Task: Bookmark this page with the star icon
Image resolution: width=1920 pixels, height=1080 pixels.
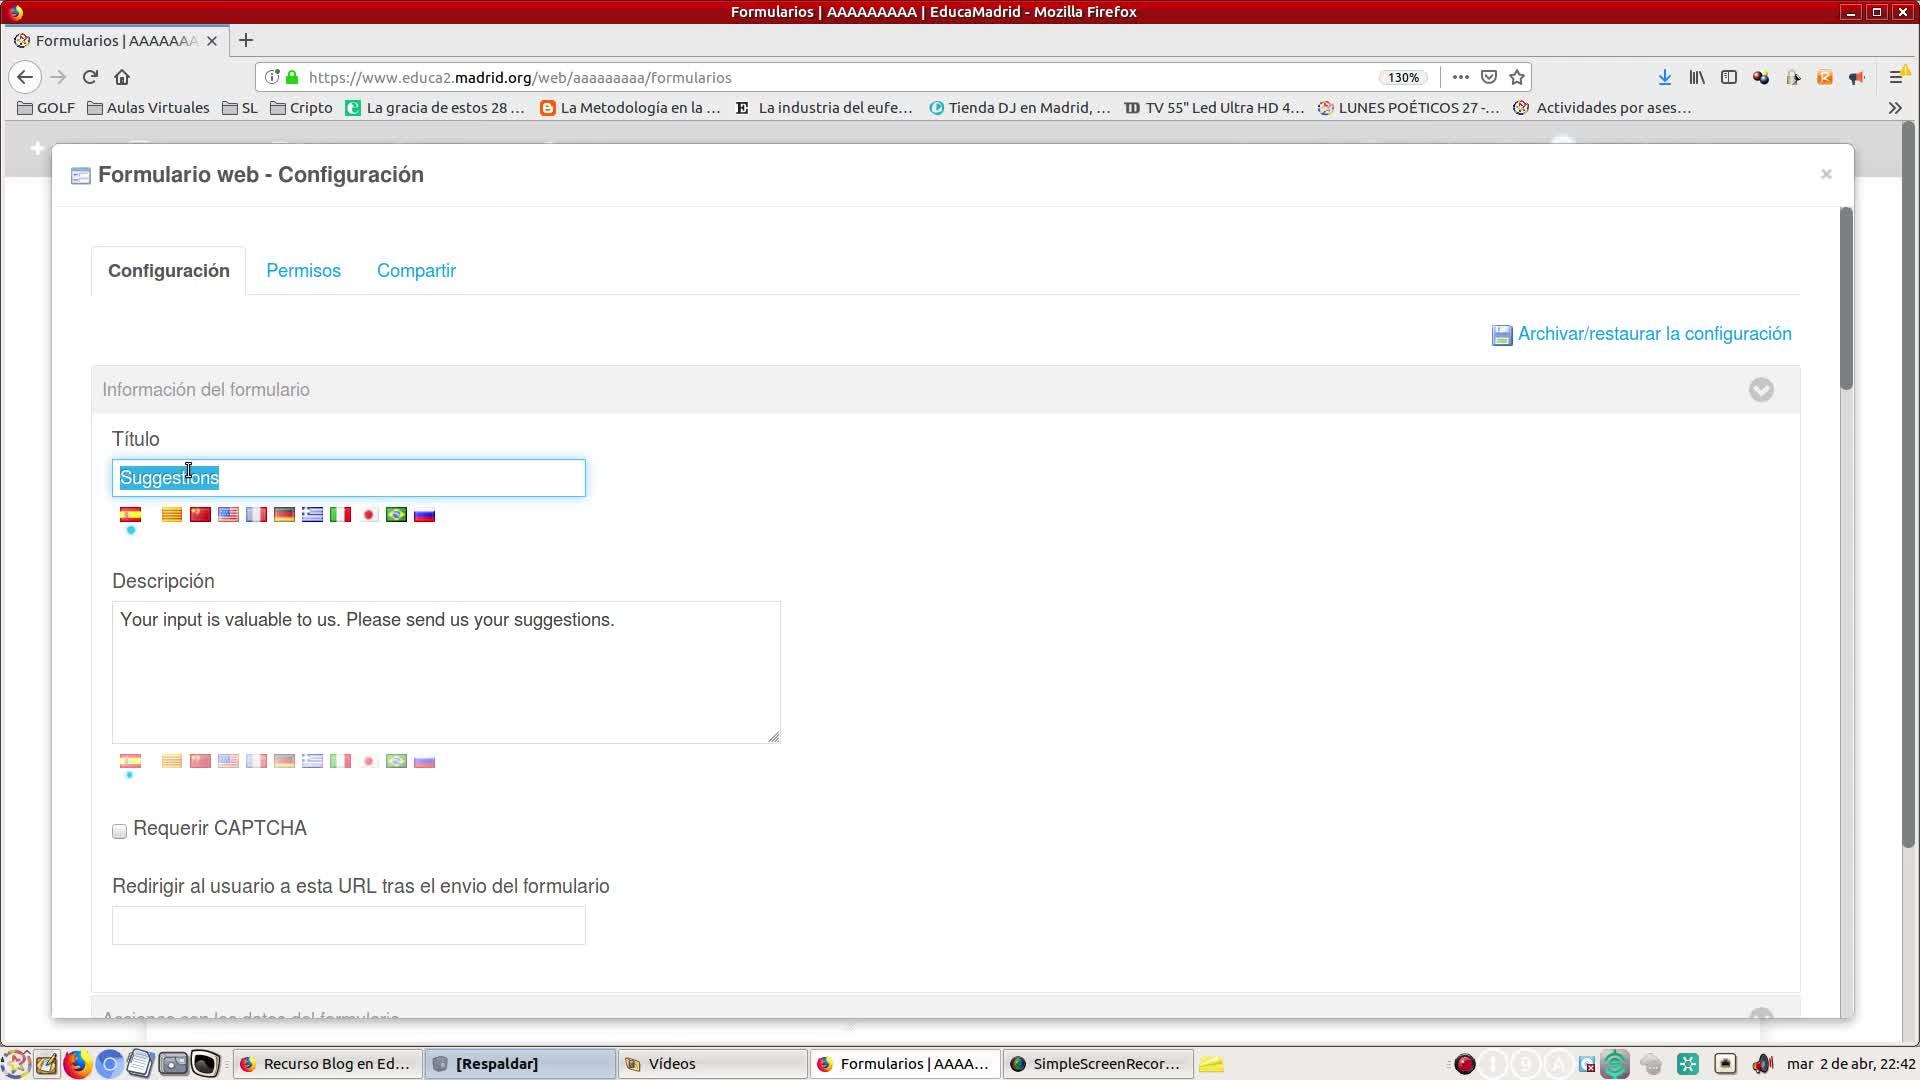Action: 1517,77
